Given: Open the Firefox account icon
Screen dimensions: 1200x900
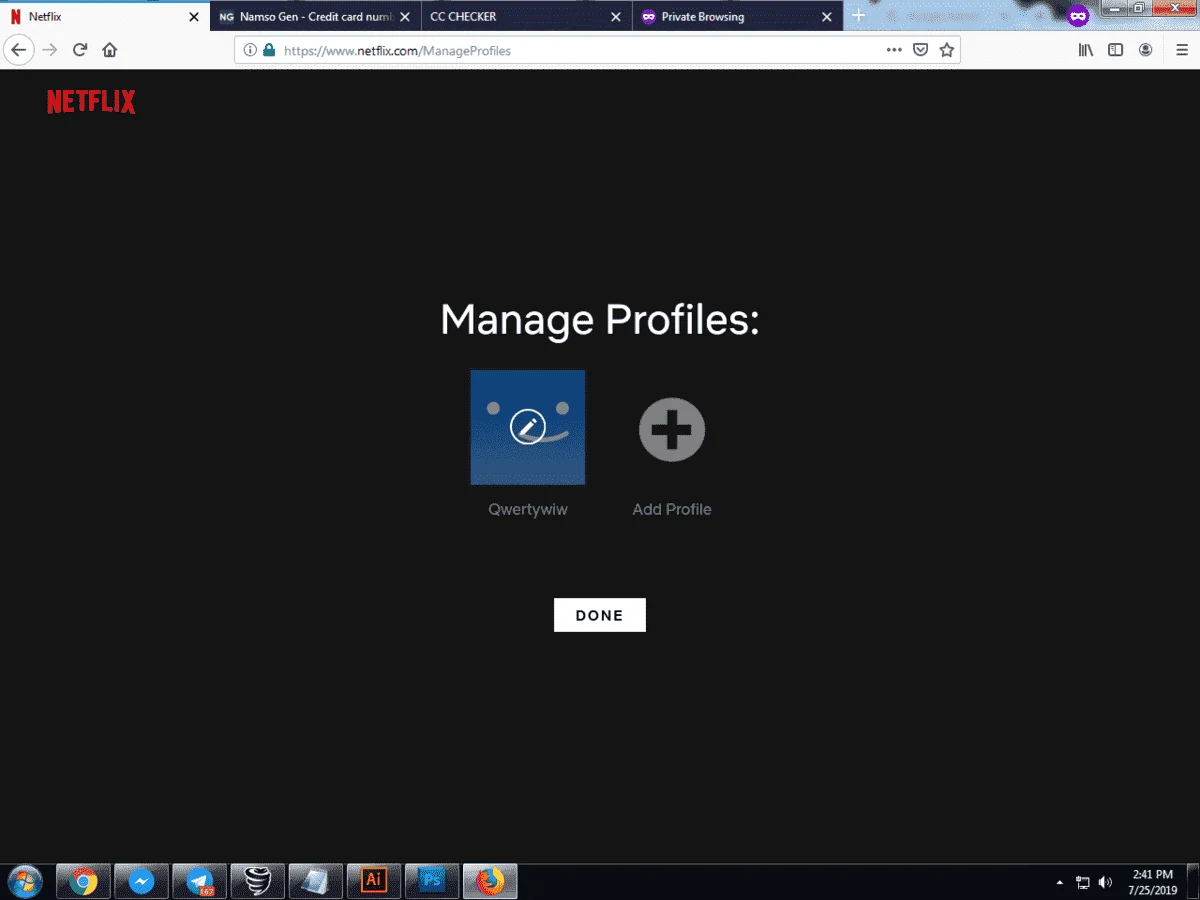Looking at the screenshot, I should click(x=1146, y=50).
